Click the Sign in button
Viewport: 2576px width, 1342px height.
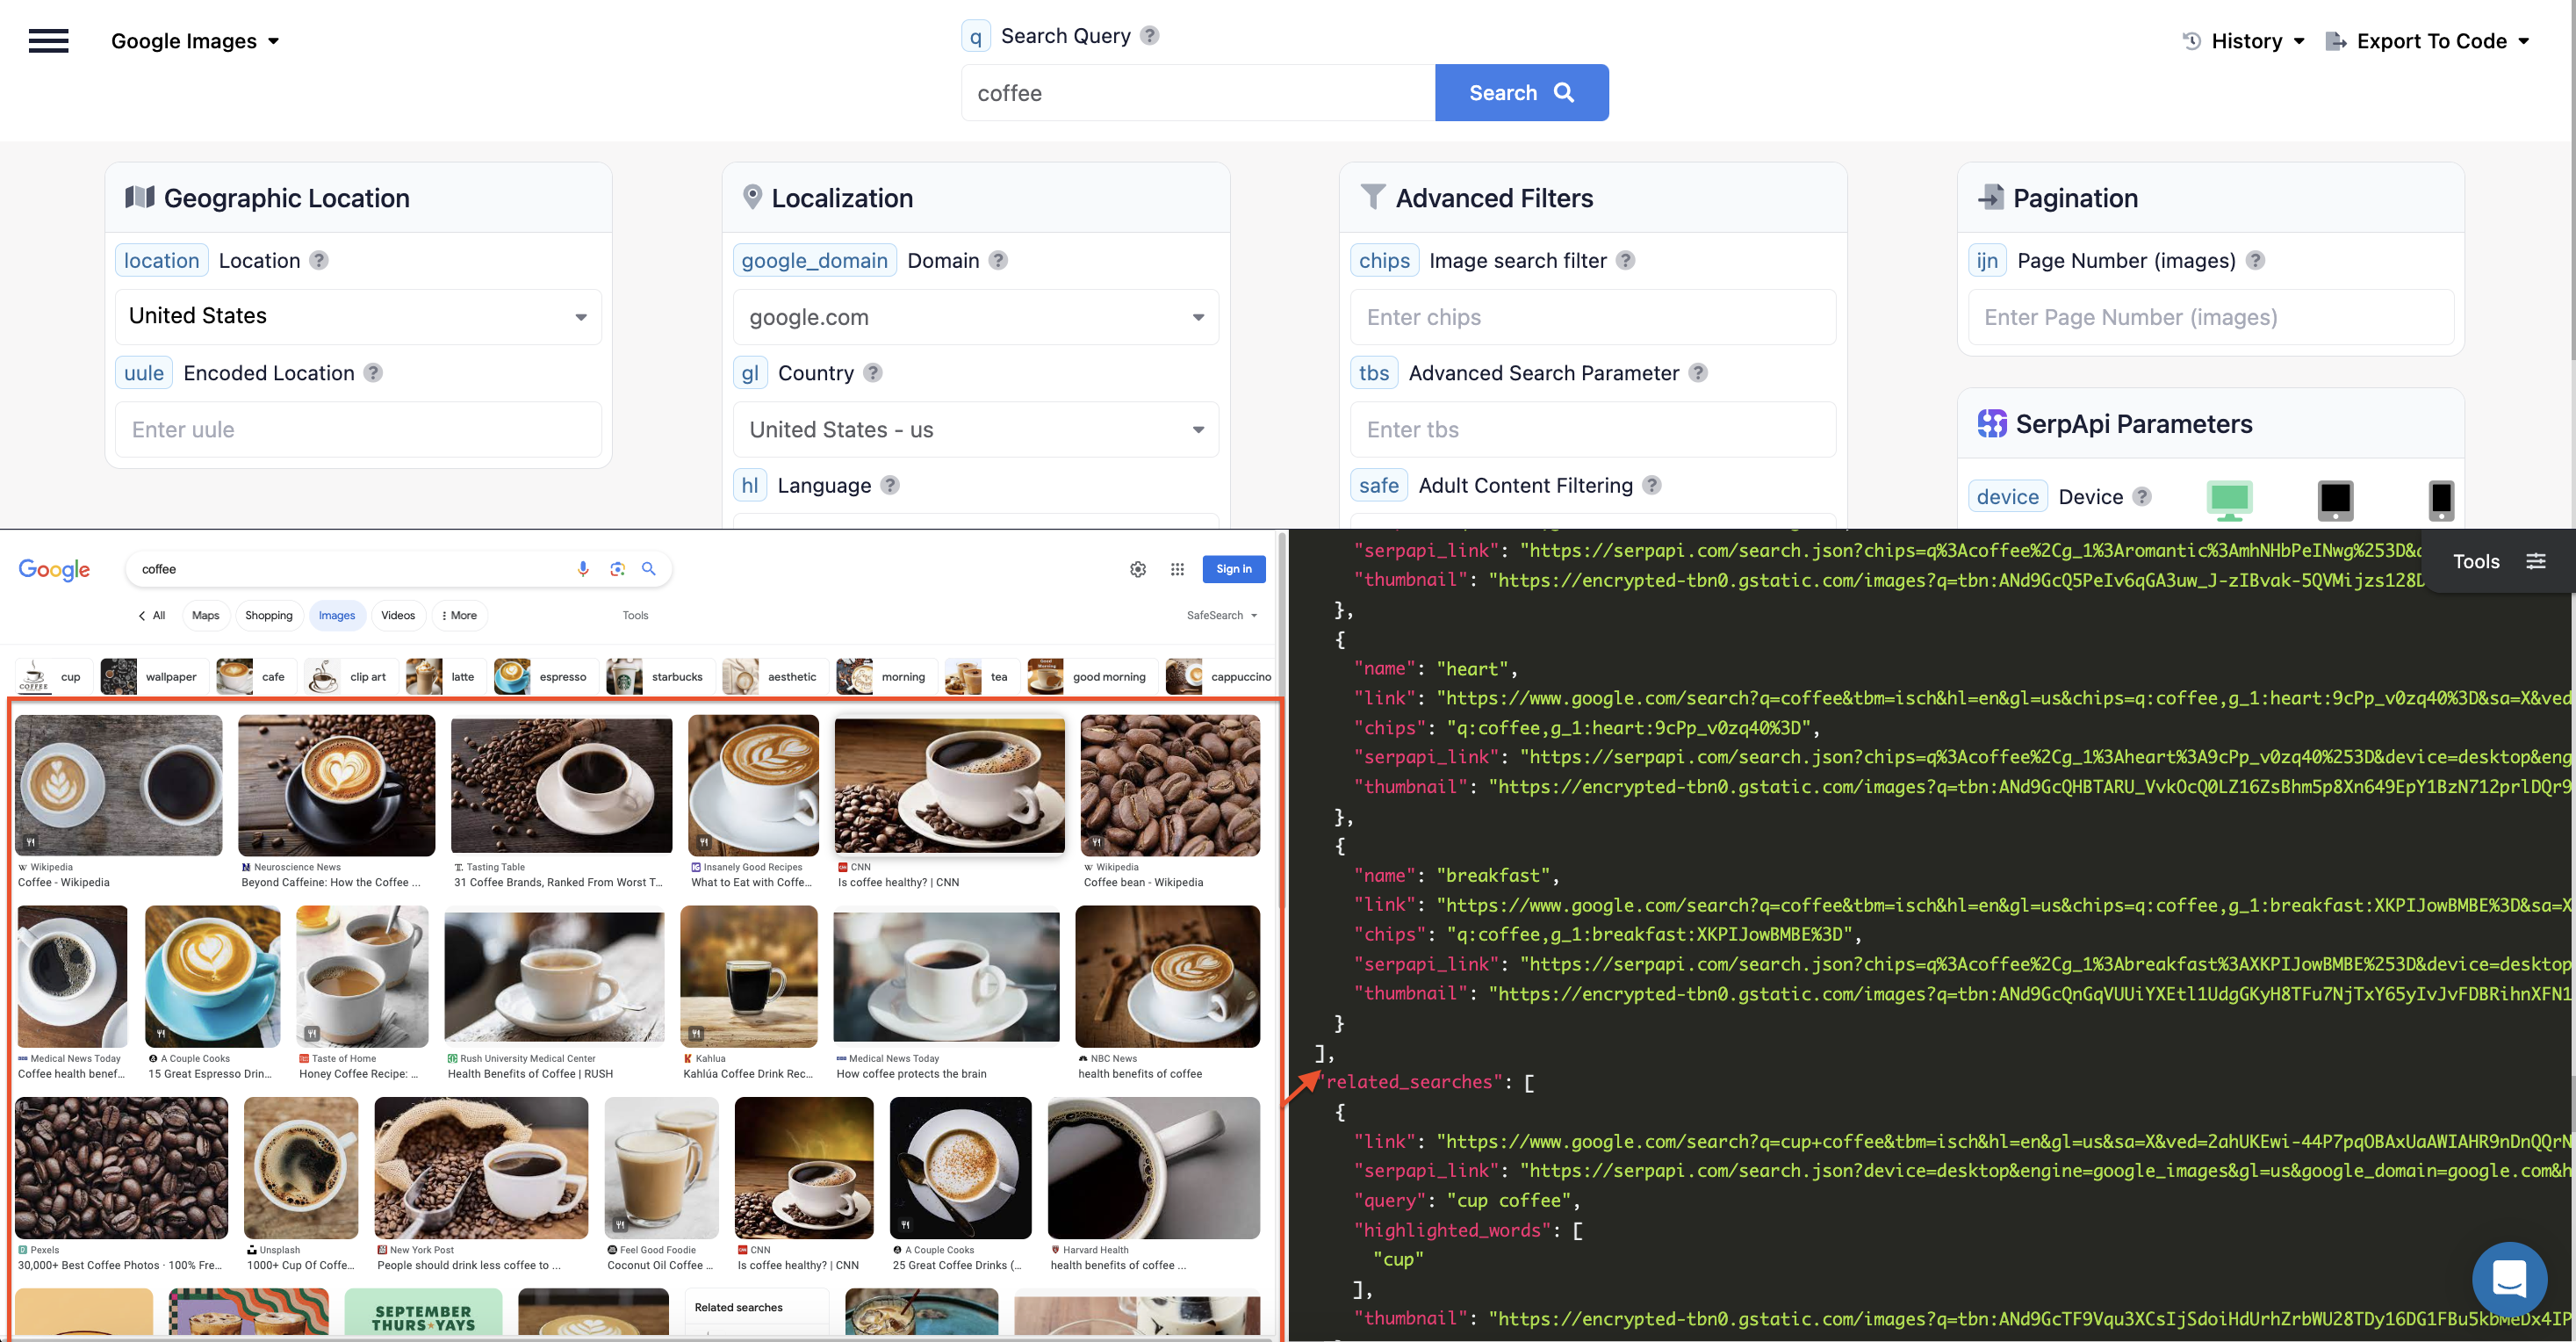pos(1233,568)
